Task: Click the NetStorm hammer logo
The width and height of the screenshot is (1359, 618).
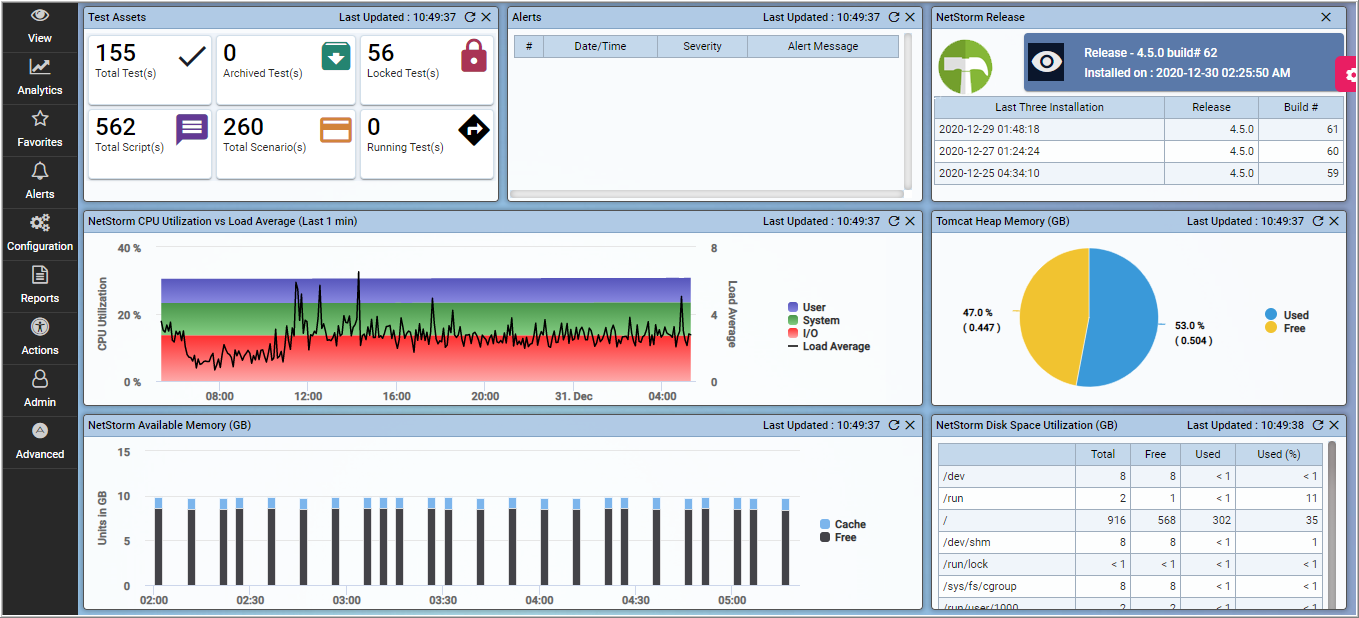Action: tap(965, 67)
